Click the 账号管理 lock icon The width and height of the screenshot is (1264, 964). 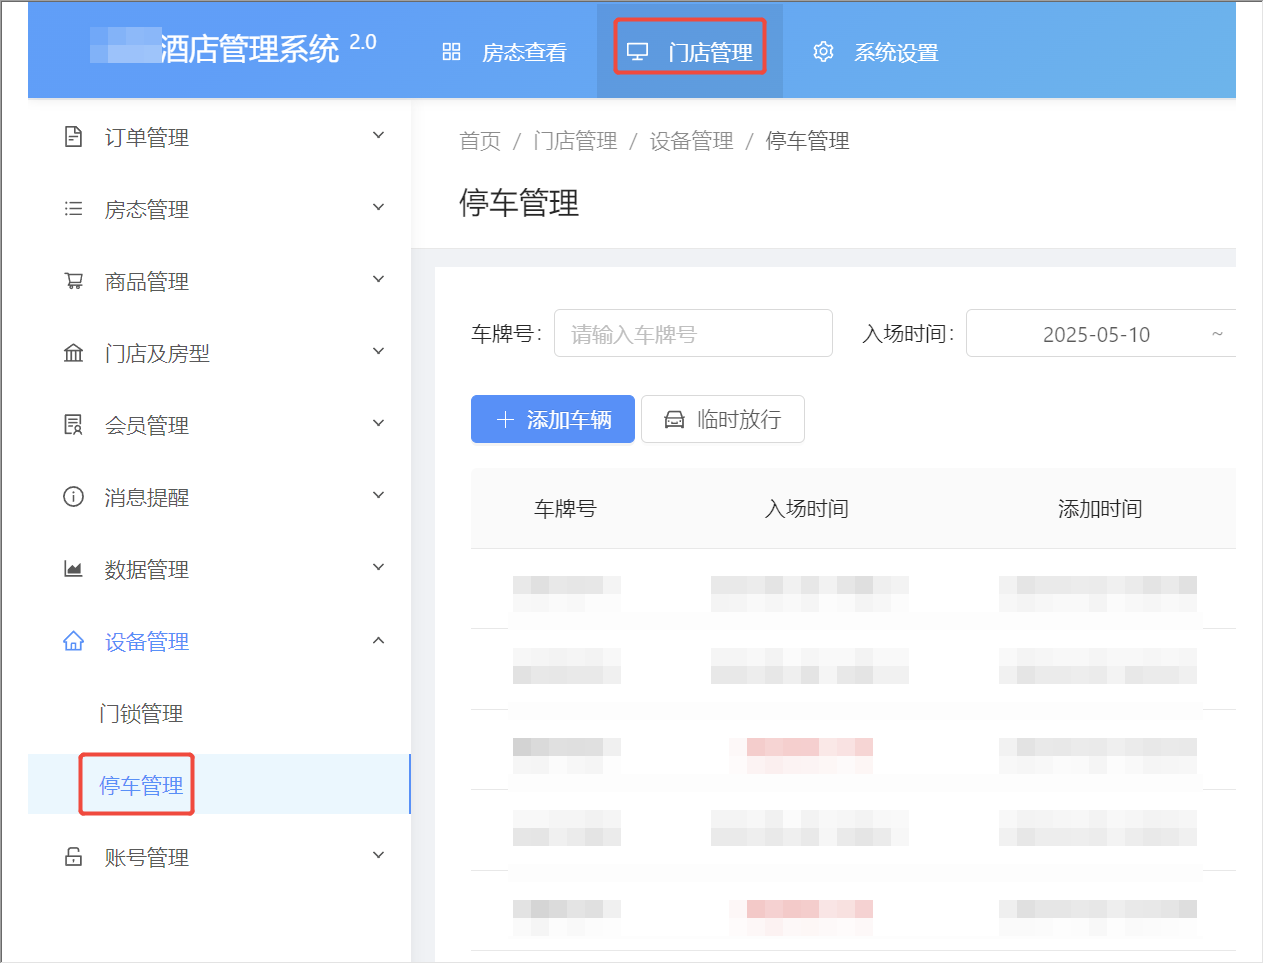(x=73, y=857)
